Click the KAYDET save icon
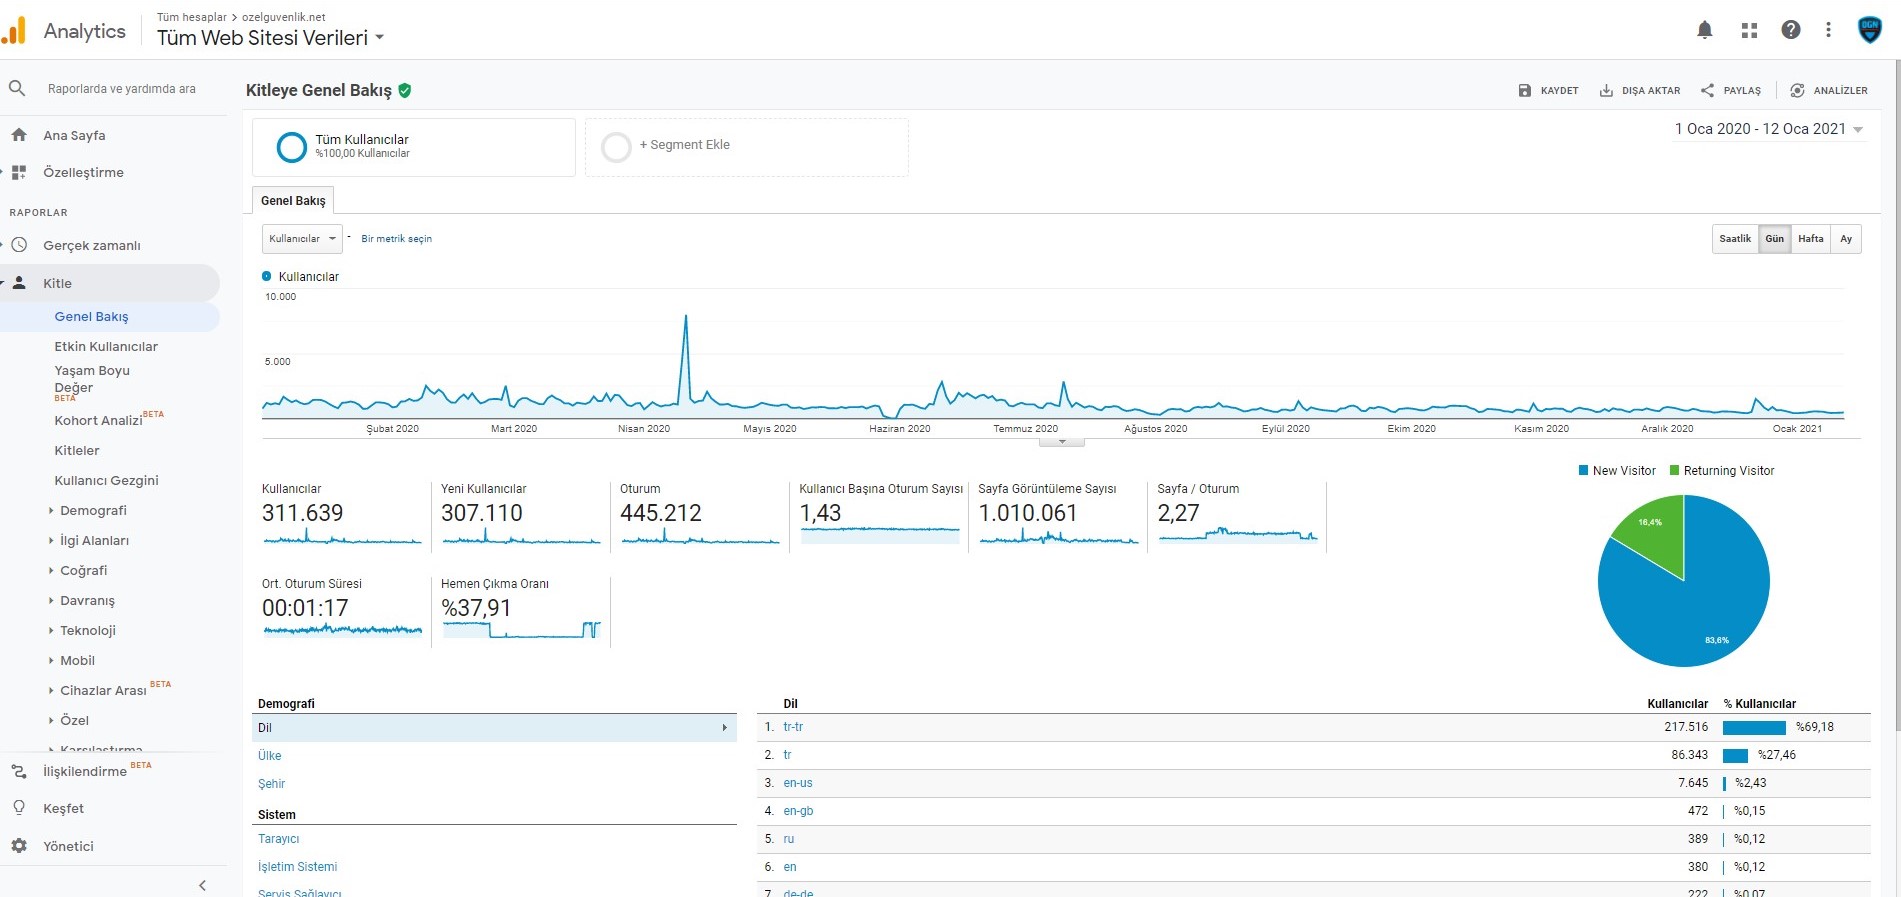Viewport: 1901px width, 897px height. coord(1525,90)
